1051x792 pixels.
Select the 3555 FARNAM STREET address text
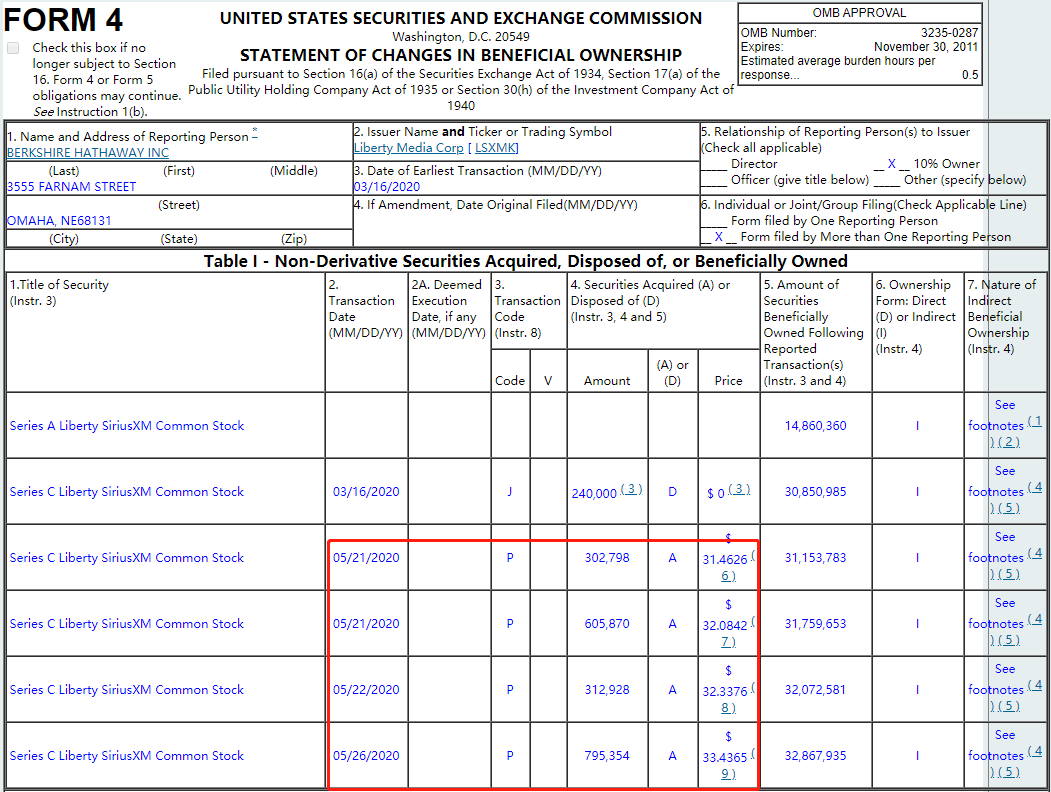tap(71, 187)
